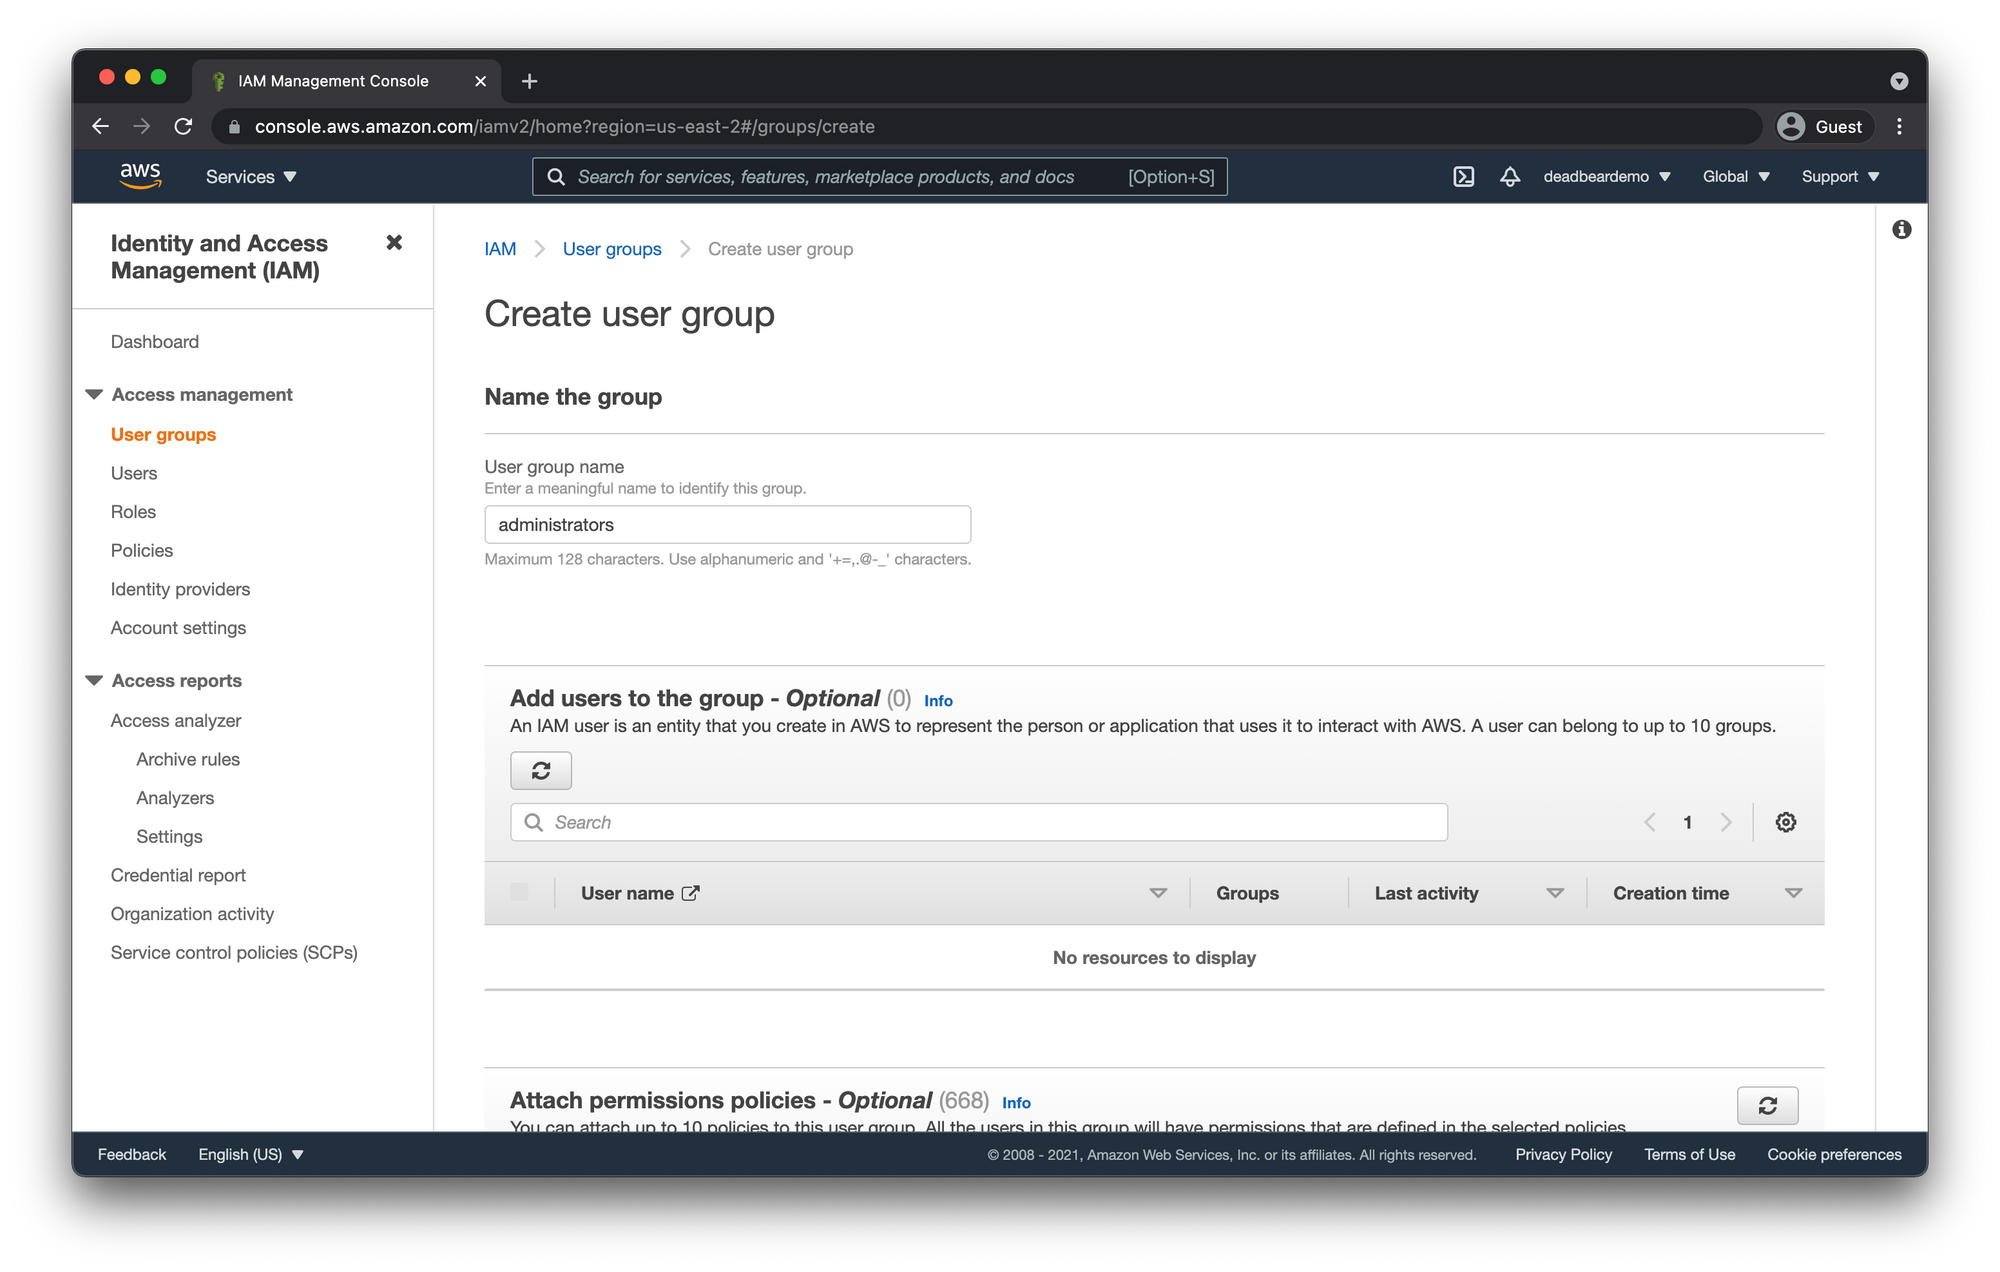The height and width of the screenshot is (1272, 2000).
Task: Refresh the users list in group section
Action: point(541,771)
